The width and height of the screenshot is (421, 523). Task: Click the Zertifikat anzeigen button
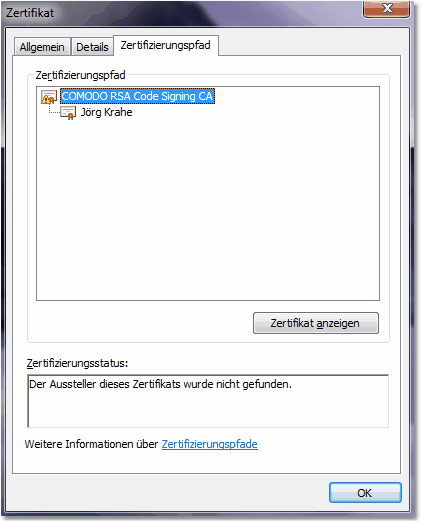(316, 323)
